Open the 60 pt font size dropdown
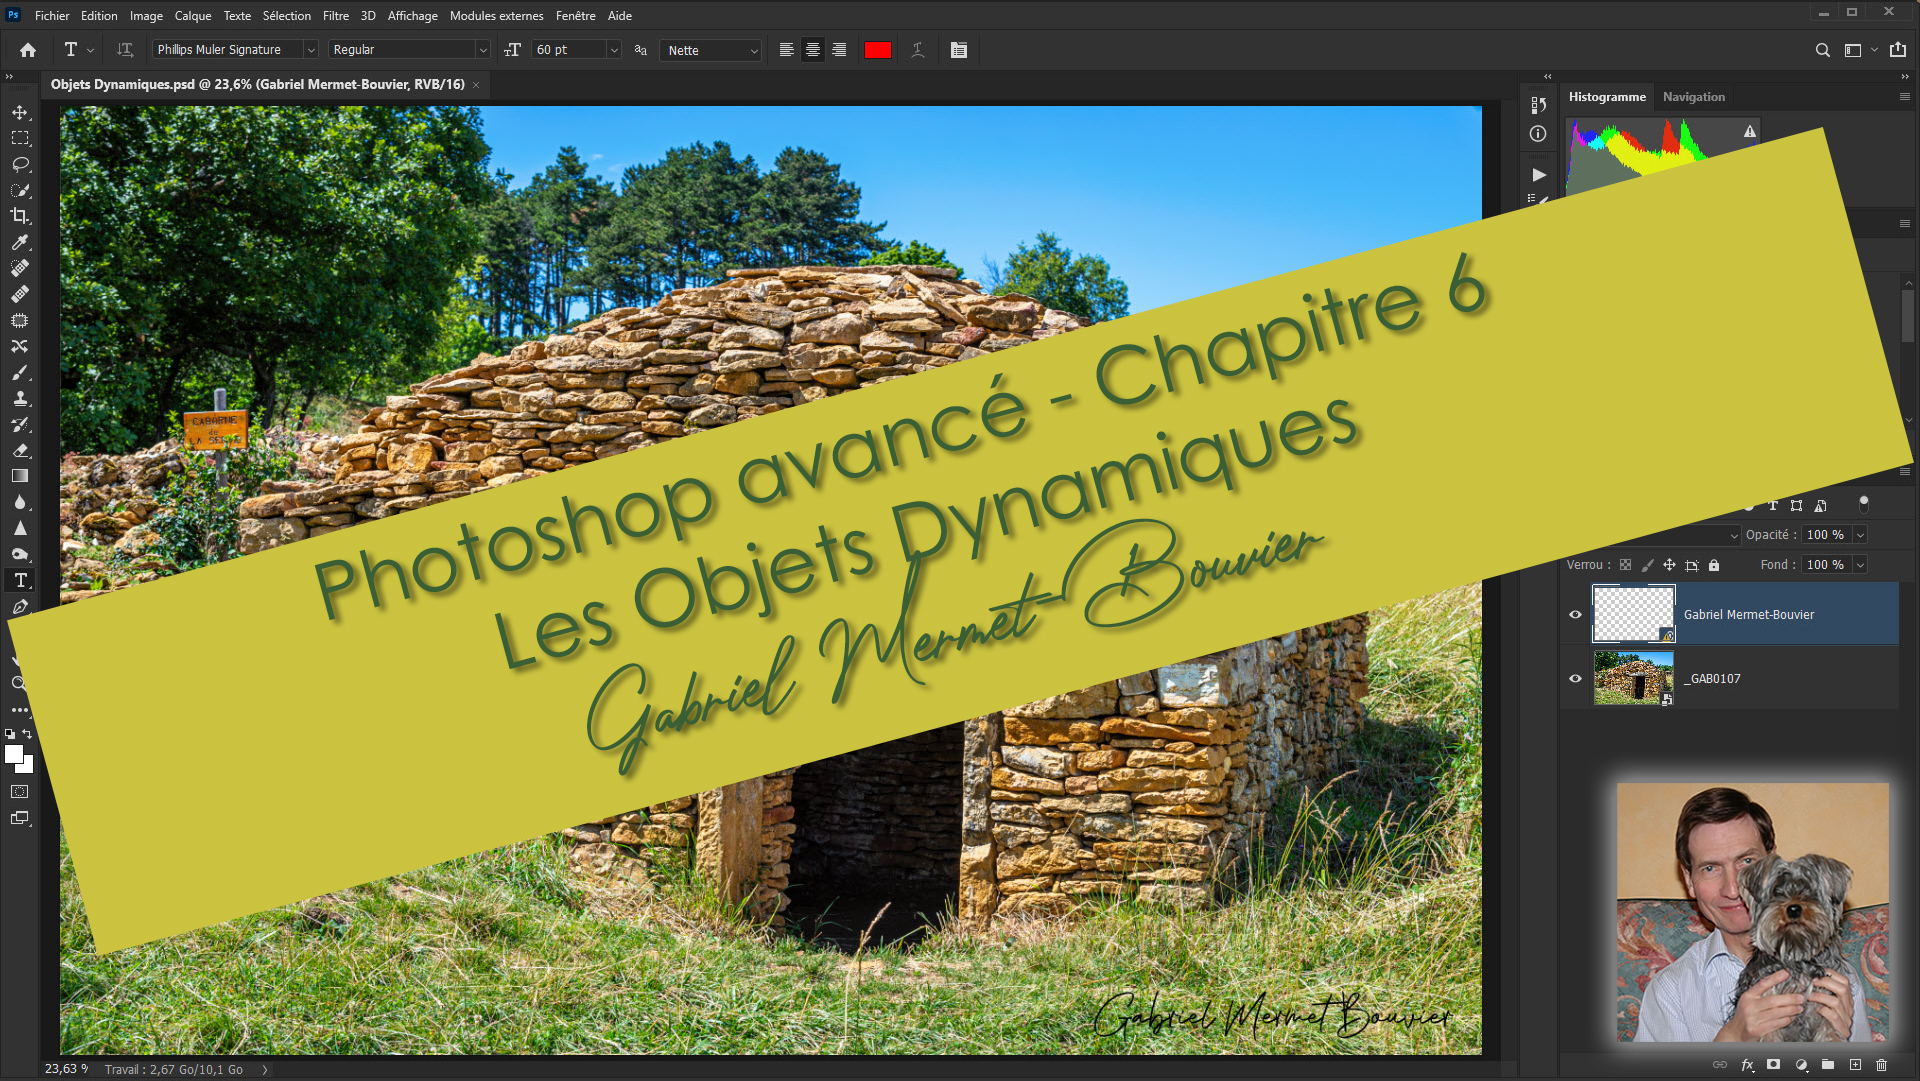The width and height of the screenshot is (1920, 1081). click(614, 50)
